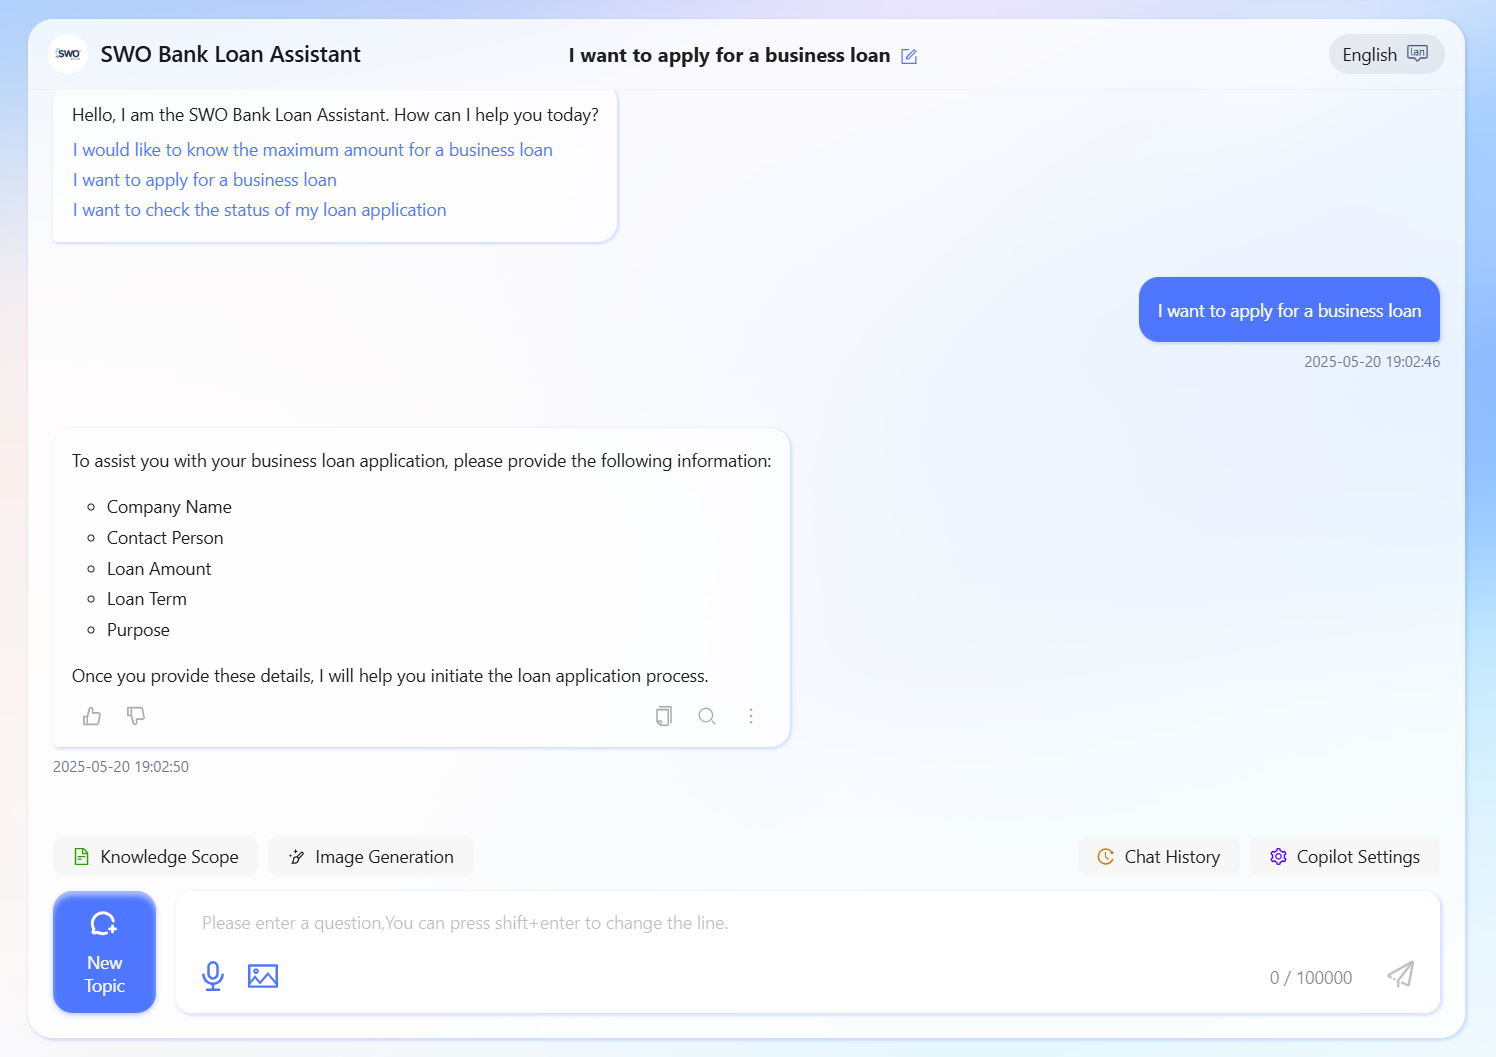Open Knowledge Scope
The height and width of the screenshot is (1057, 1496).
pos(155,856)
